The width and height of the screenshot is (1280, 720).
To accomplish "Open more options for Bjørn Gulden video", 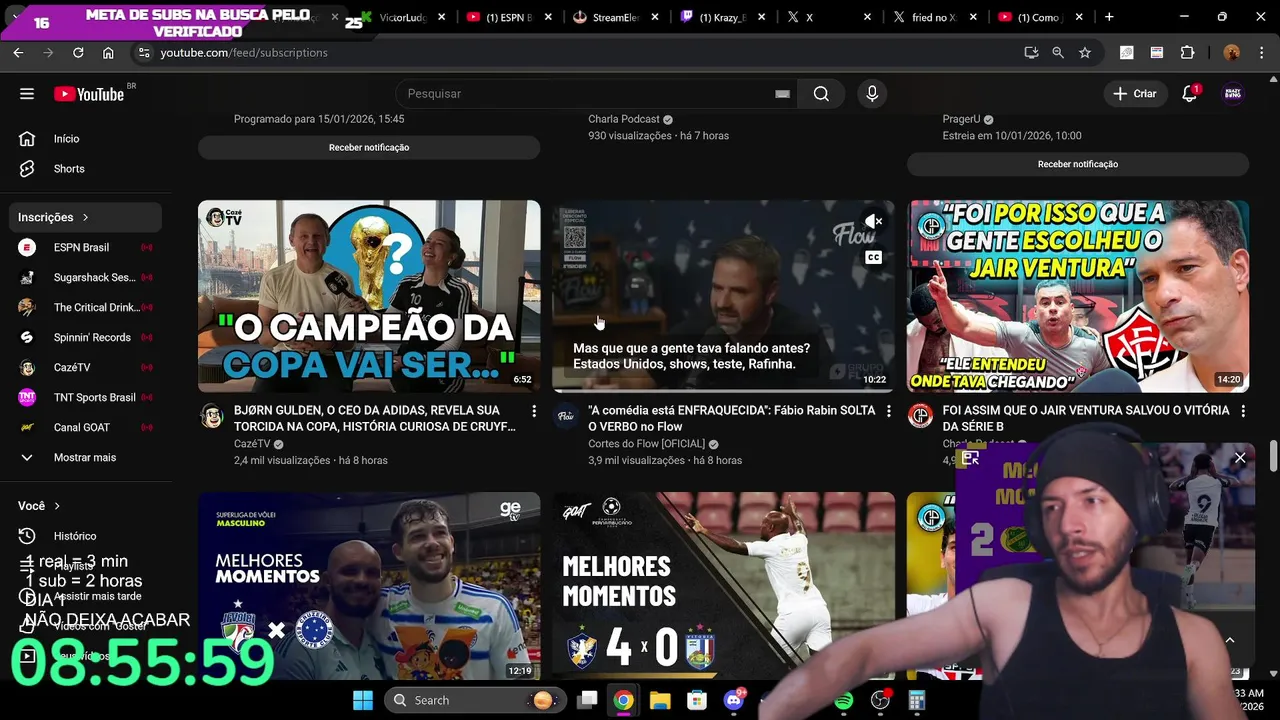I will (534, 412).
